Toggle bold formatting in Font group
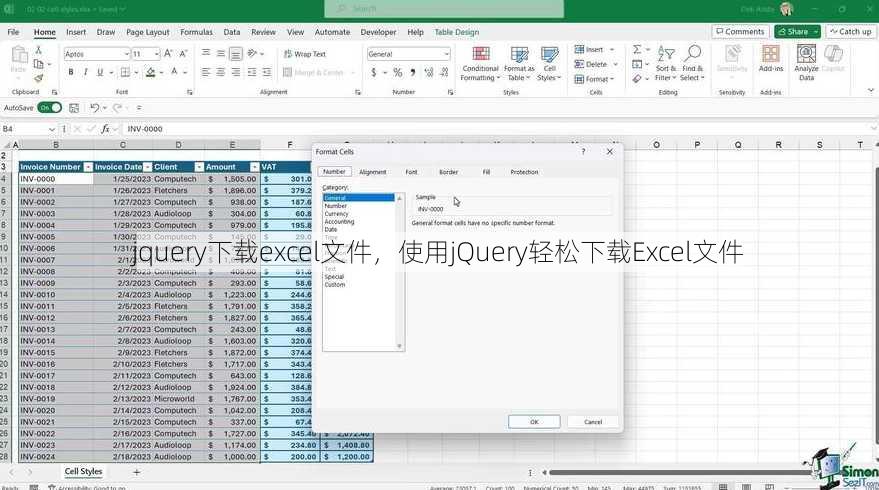Screen dimensions: 879x490 pyautogui.click(x=71, y=72)
